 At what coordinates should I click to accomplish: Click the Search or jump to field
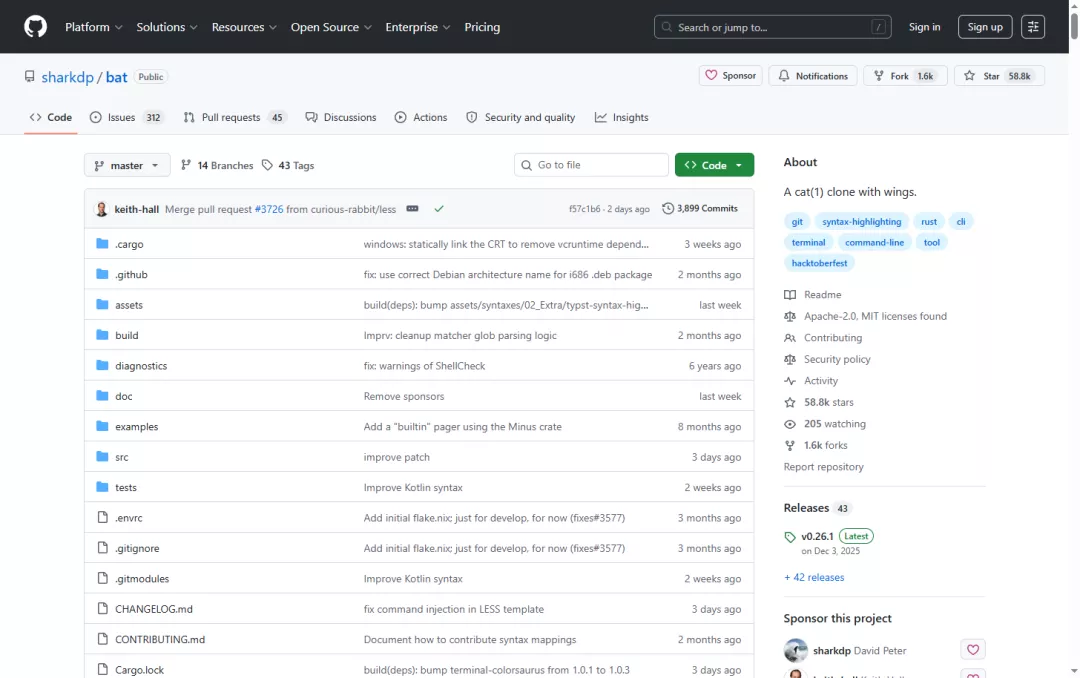[x=772, y=27]
